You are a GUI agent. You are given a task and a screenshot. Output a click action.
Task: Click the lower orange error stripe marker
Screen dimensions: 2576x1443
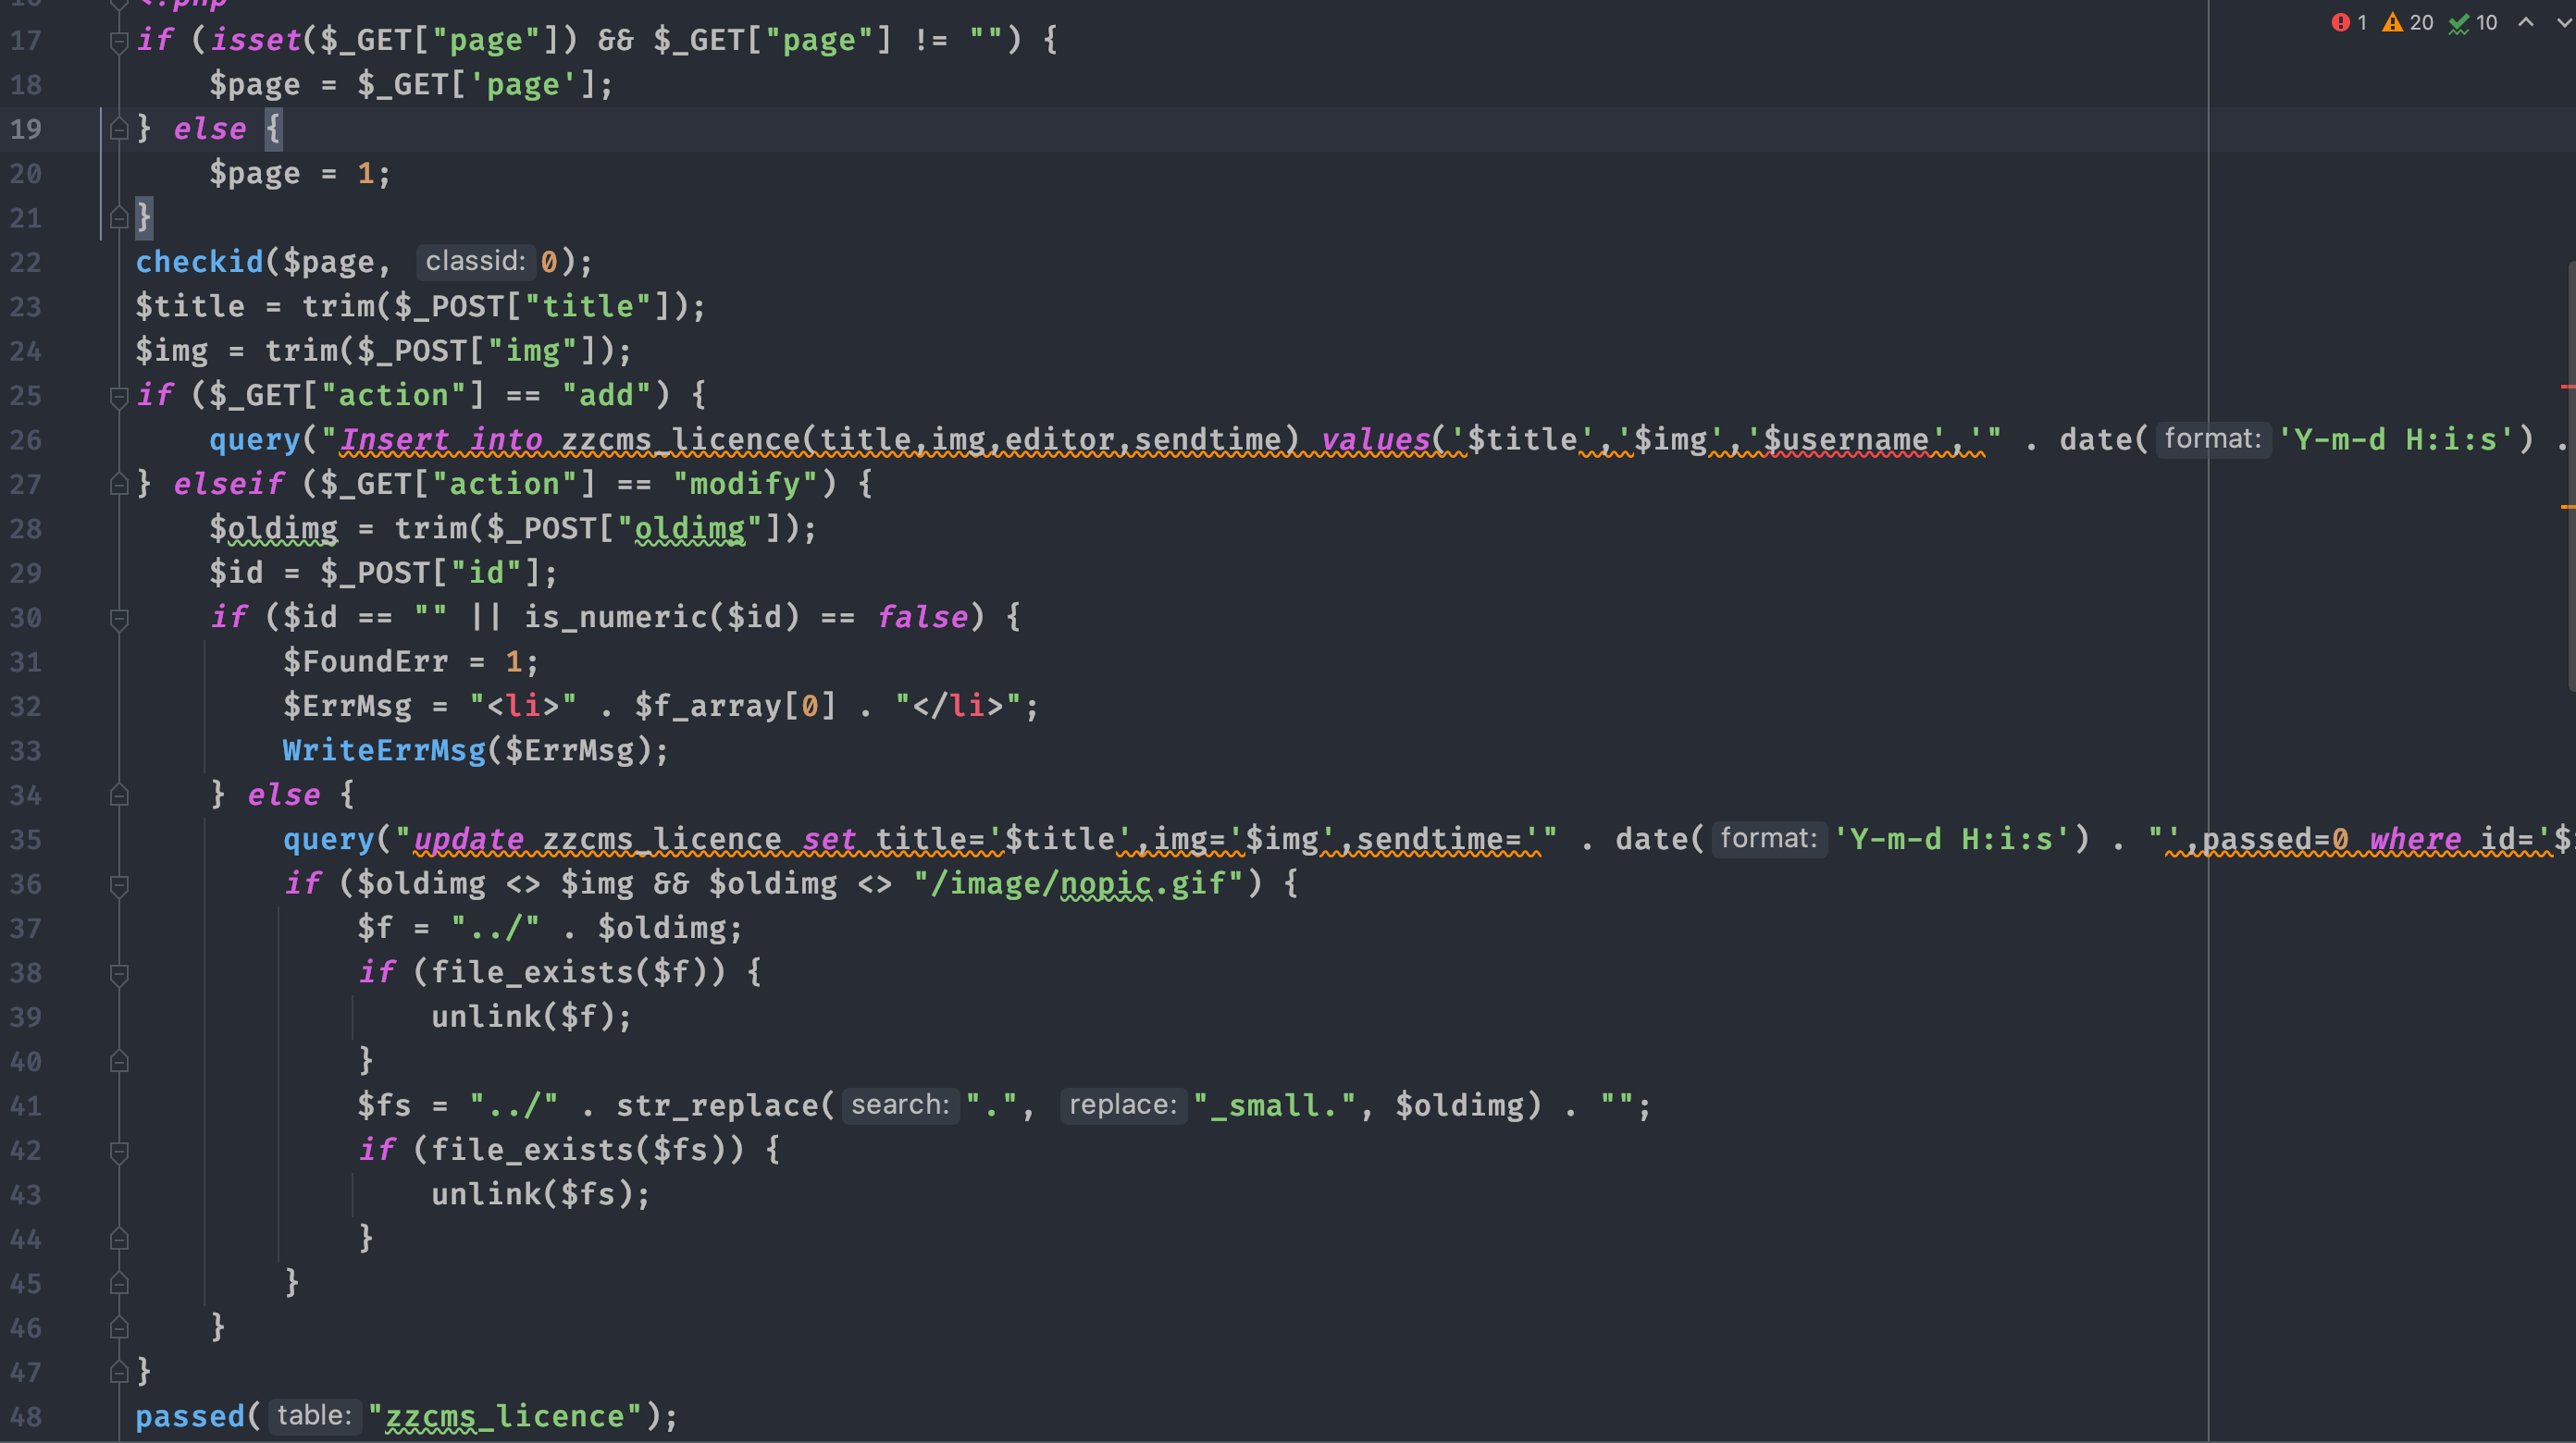pos(2567,507)
